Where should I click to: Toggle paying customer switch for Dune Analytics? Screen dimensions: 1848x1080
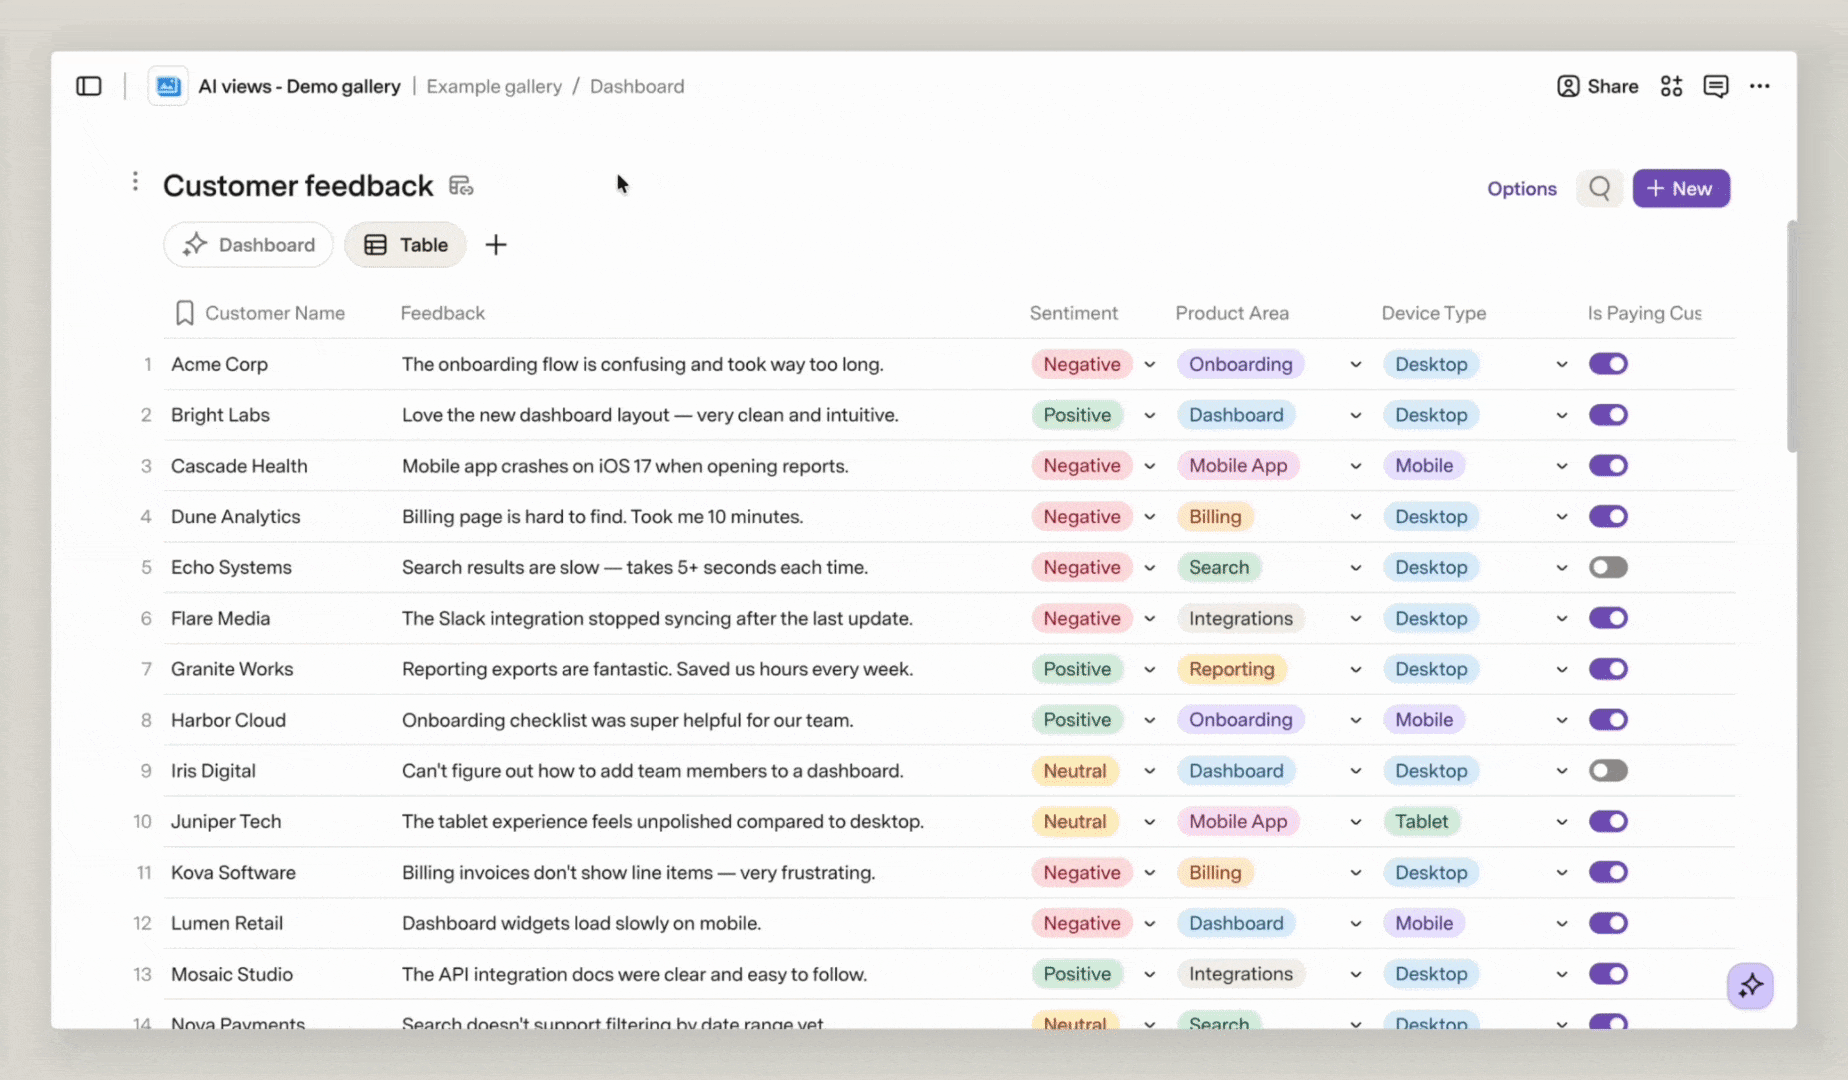[1608, 517]
